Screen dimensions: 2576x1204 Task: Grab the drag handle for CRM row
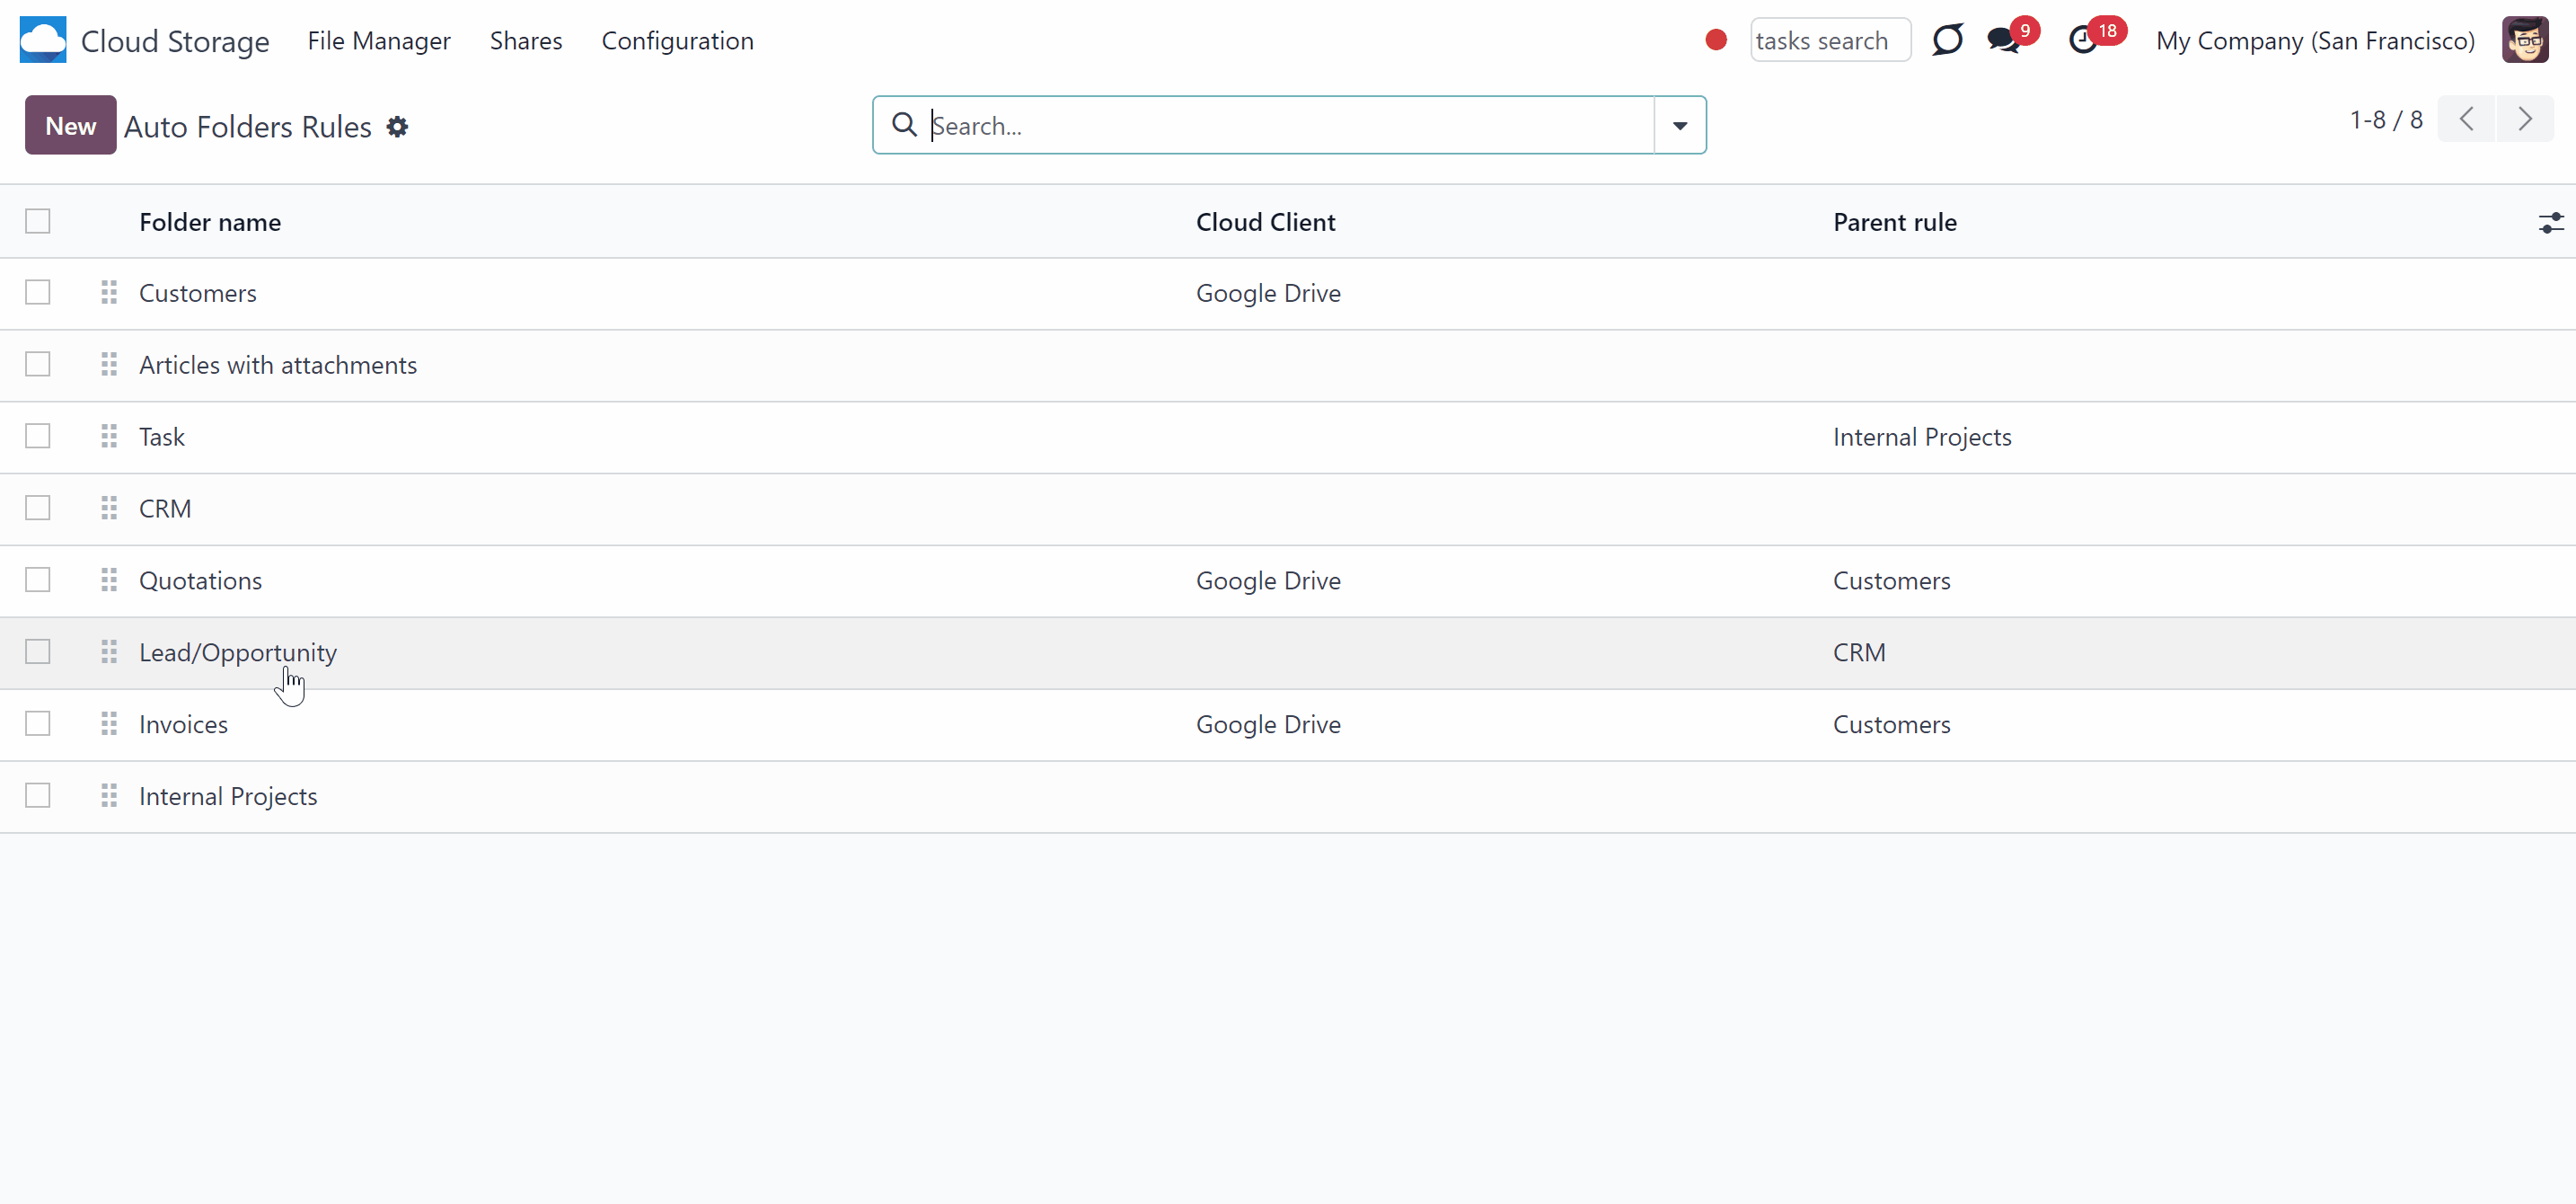coord(109,509)
